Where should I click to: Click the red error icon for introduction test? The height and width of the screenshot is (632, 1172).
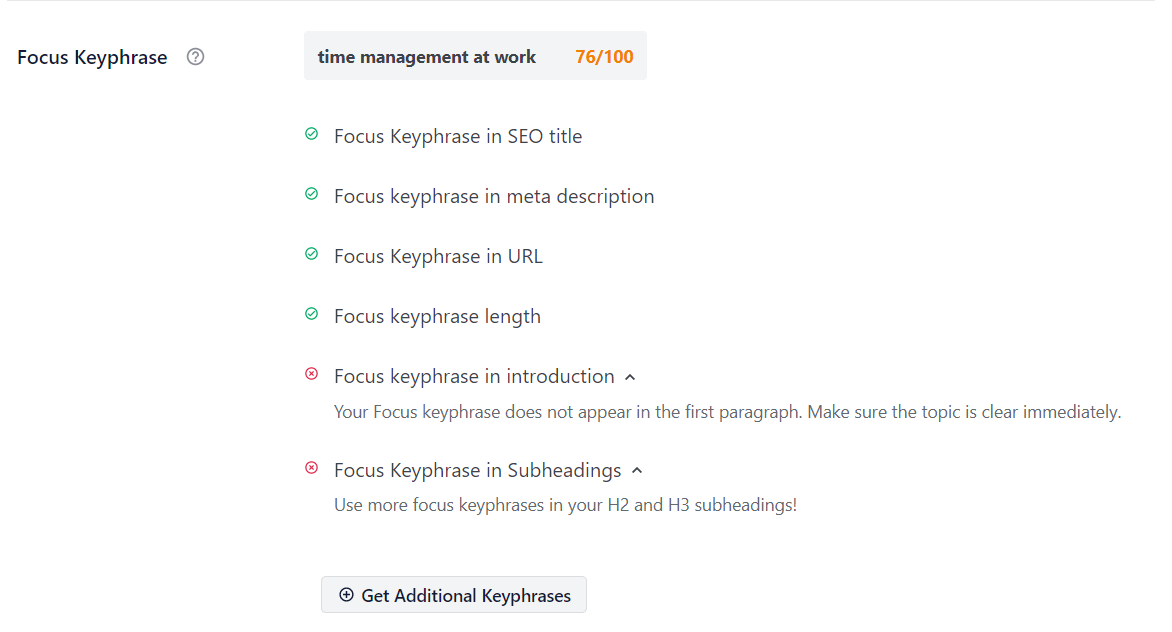311,374
